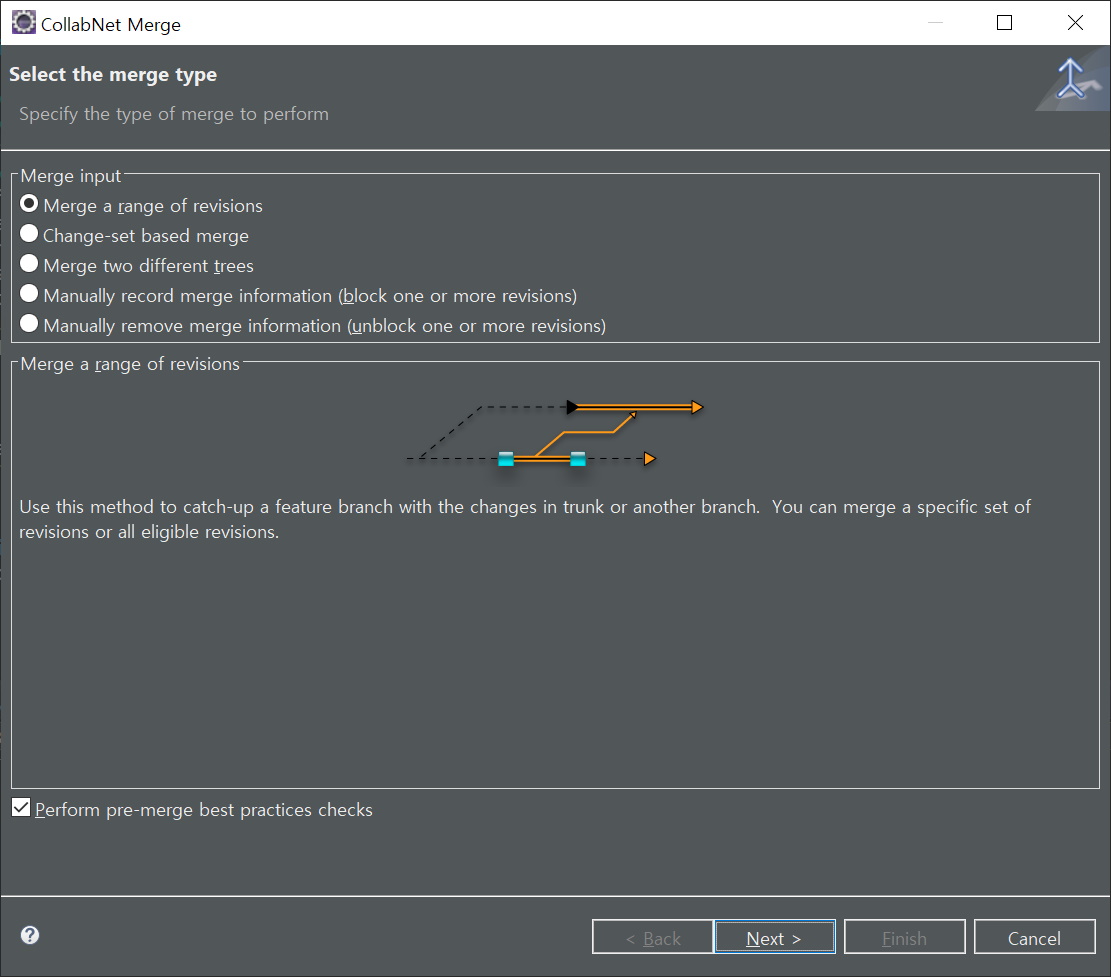Click the disabled Back button
1111x977 pixels.
652,937
